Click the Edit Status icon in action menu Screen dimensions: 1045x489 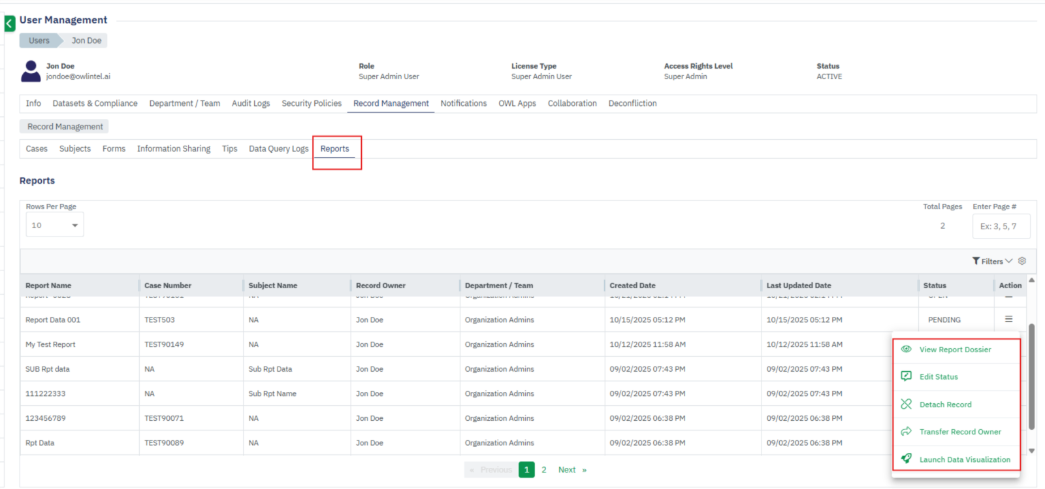906,377
